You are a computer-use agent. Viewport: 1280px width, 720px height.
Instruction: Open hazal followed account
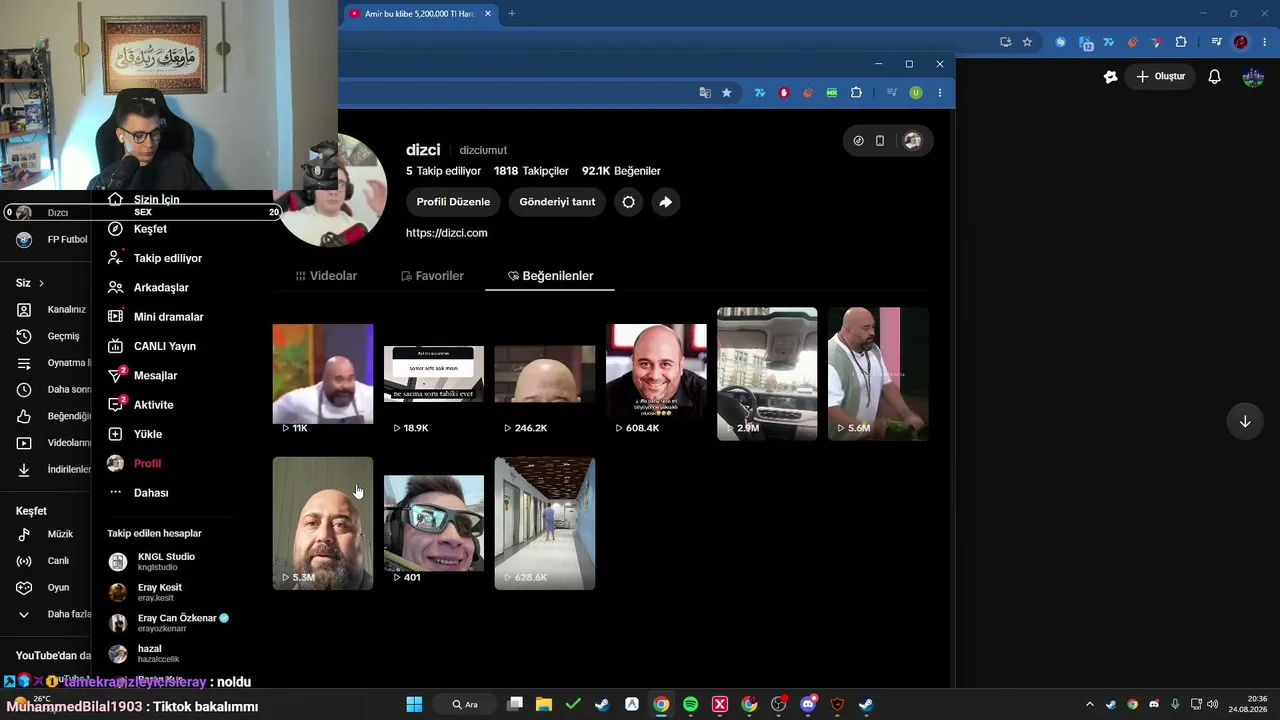point(144,654)
